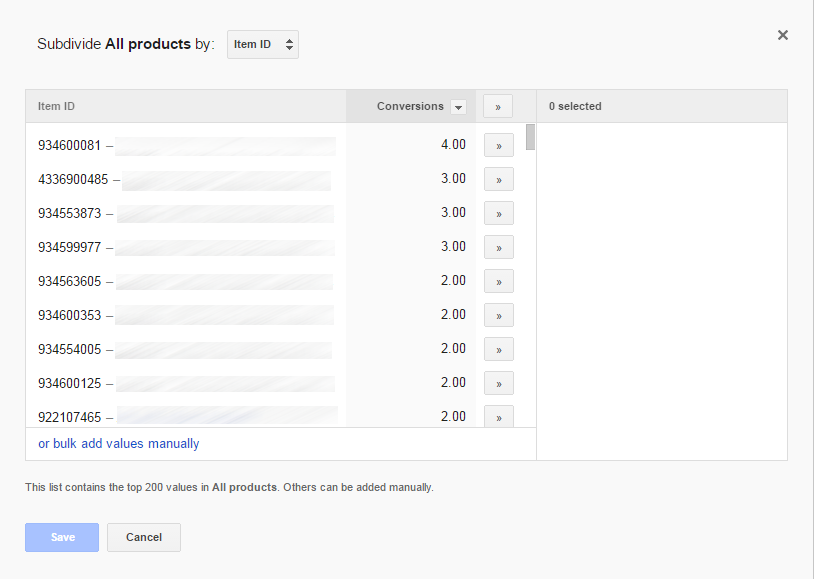Screen dimensions: 814x579
Task: Cancel the subdivide dialog
Action: tap(143, 537)
